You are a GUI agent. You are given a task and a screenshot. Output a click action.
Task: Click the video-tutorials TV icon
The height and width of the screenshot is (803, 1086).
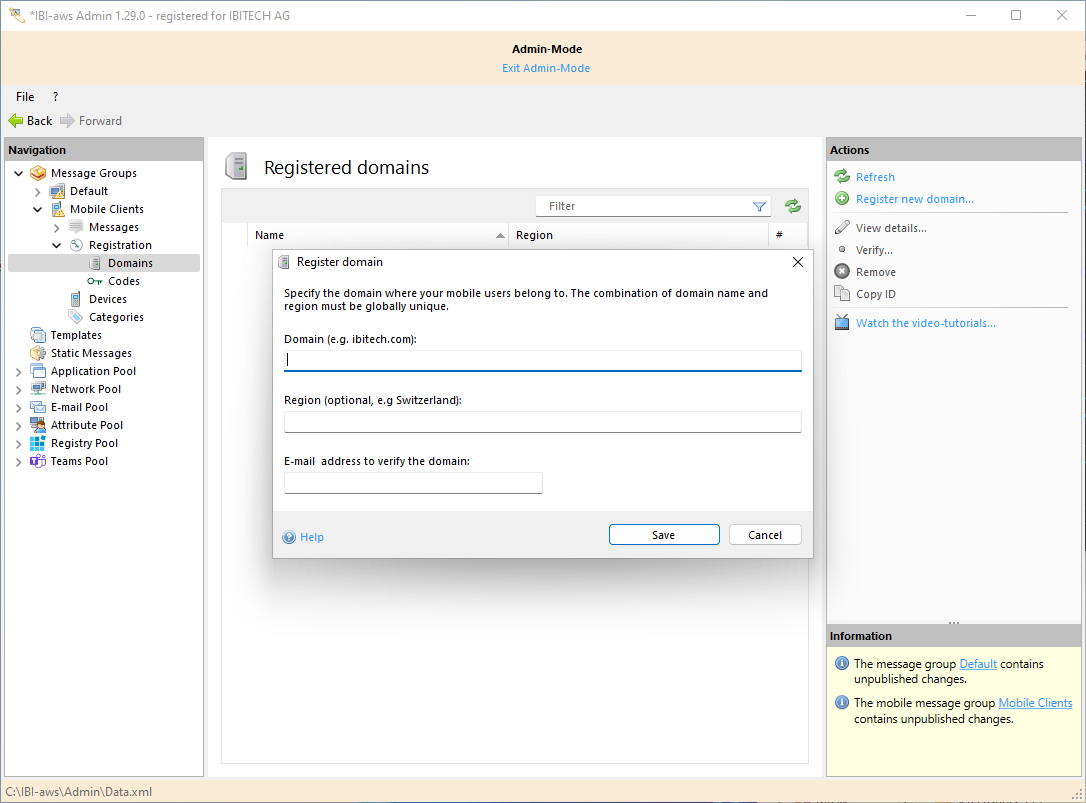coord(842,323)
